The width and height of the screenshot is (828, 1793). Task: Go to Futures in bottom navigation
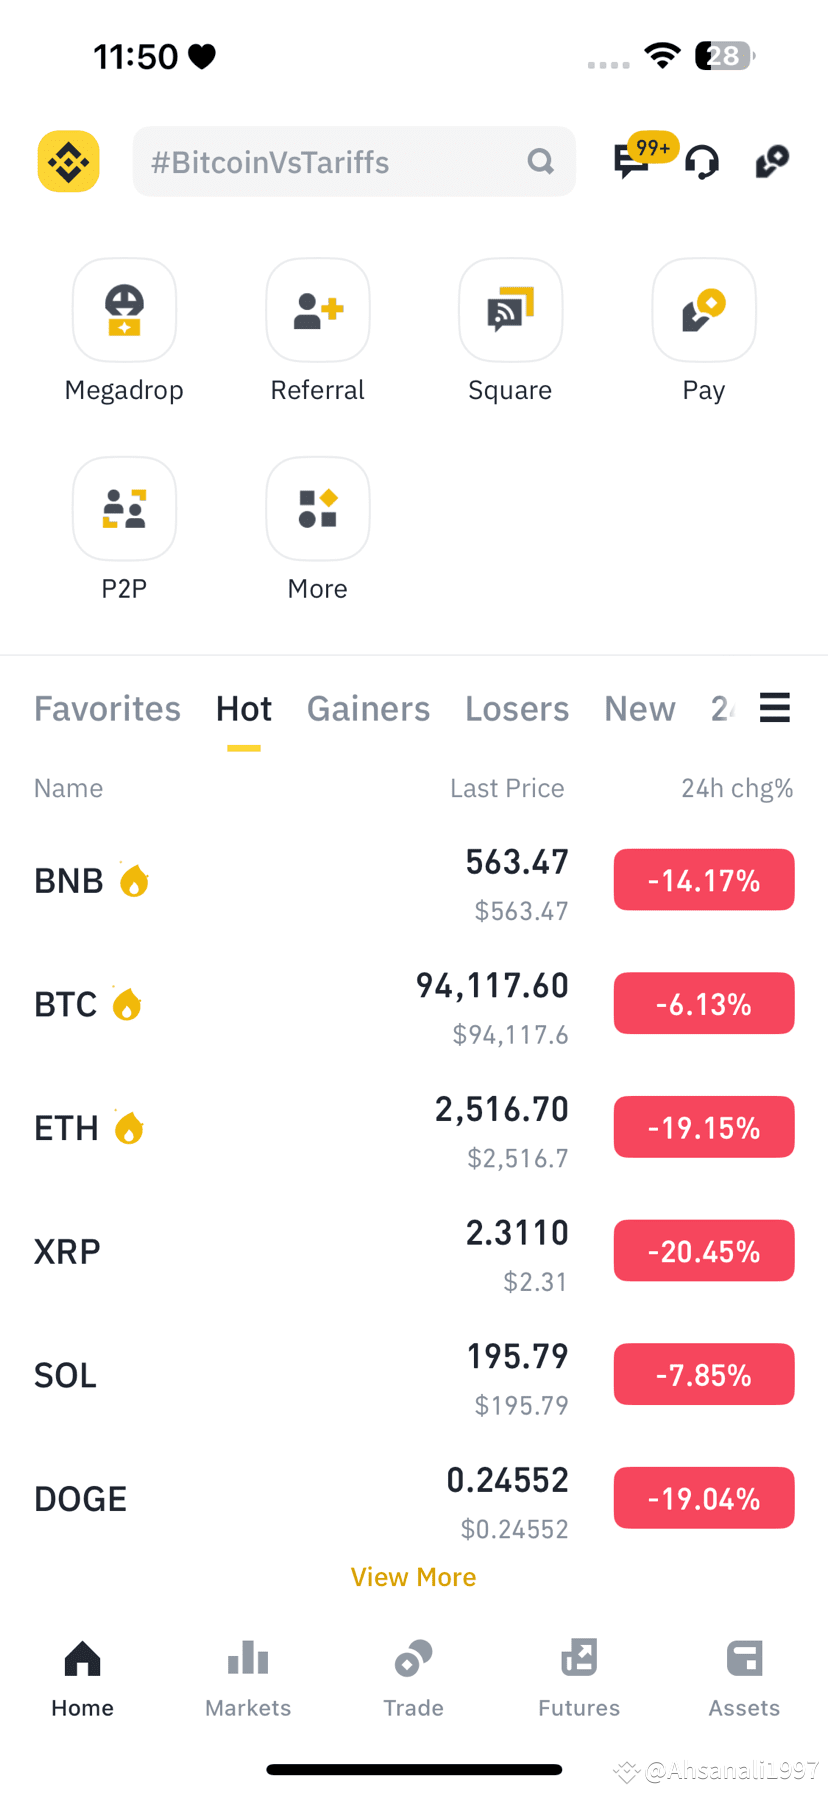[579, 1679]
